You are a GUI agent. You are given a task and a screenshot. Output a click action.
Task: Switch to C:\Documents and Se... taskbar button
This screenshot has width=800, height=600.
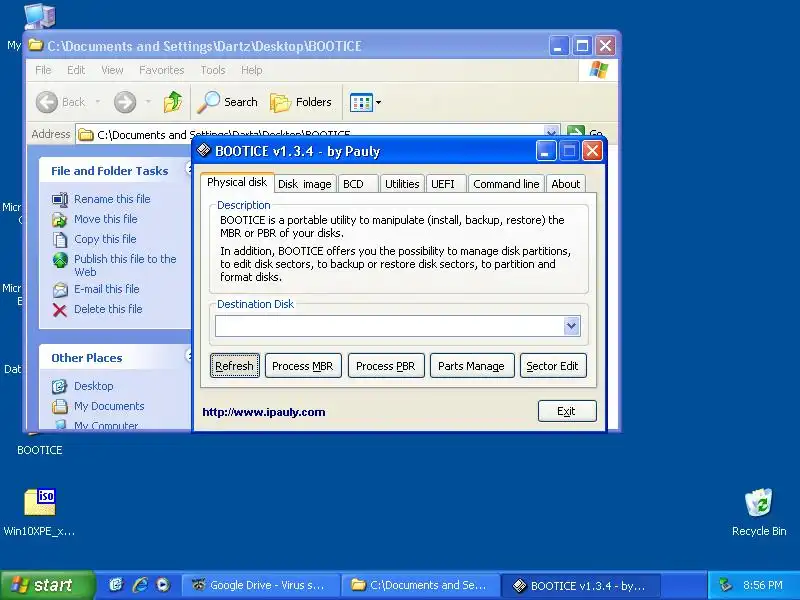pos(419,585)
